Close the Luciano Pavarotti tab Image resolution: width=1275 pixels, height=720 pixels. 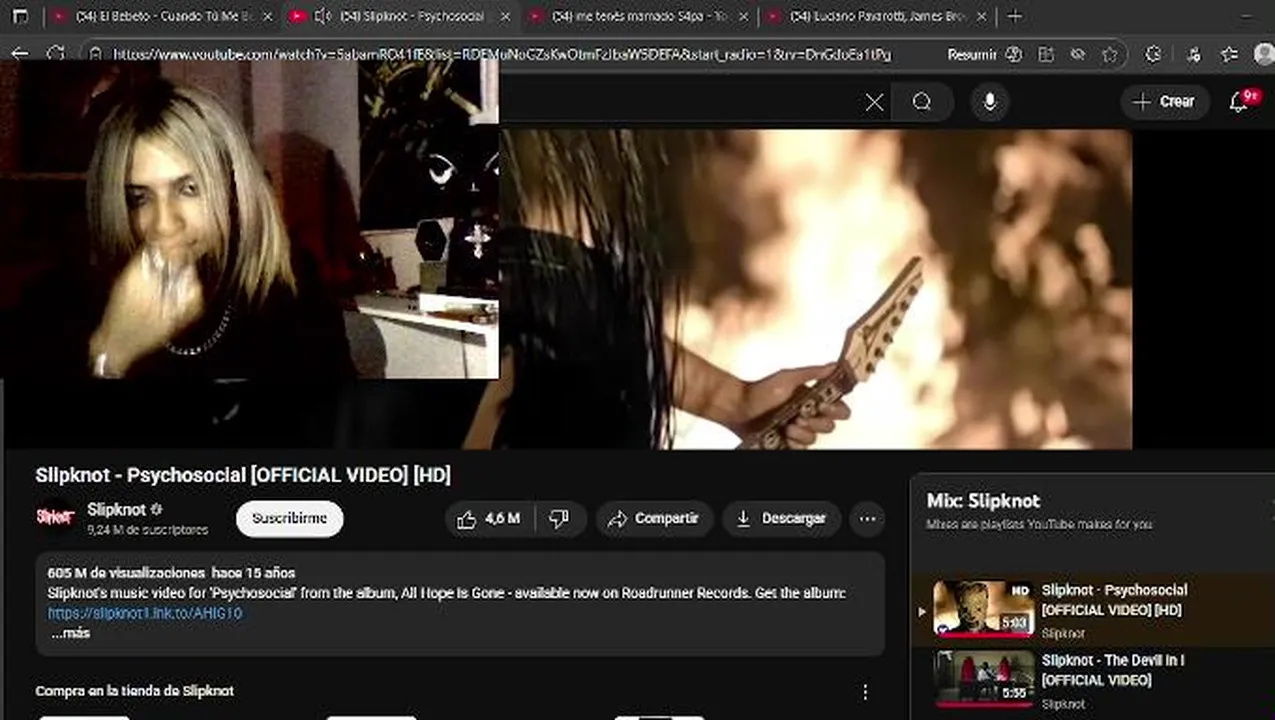pyautogui.click(x=981, y=17)
